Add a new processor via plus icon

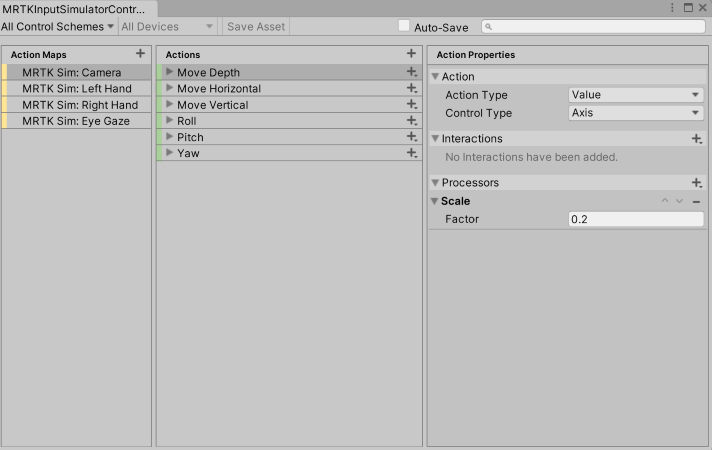[697, 183]
